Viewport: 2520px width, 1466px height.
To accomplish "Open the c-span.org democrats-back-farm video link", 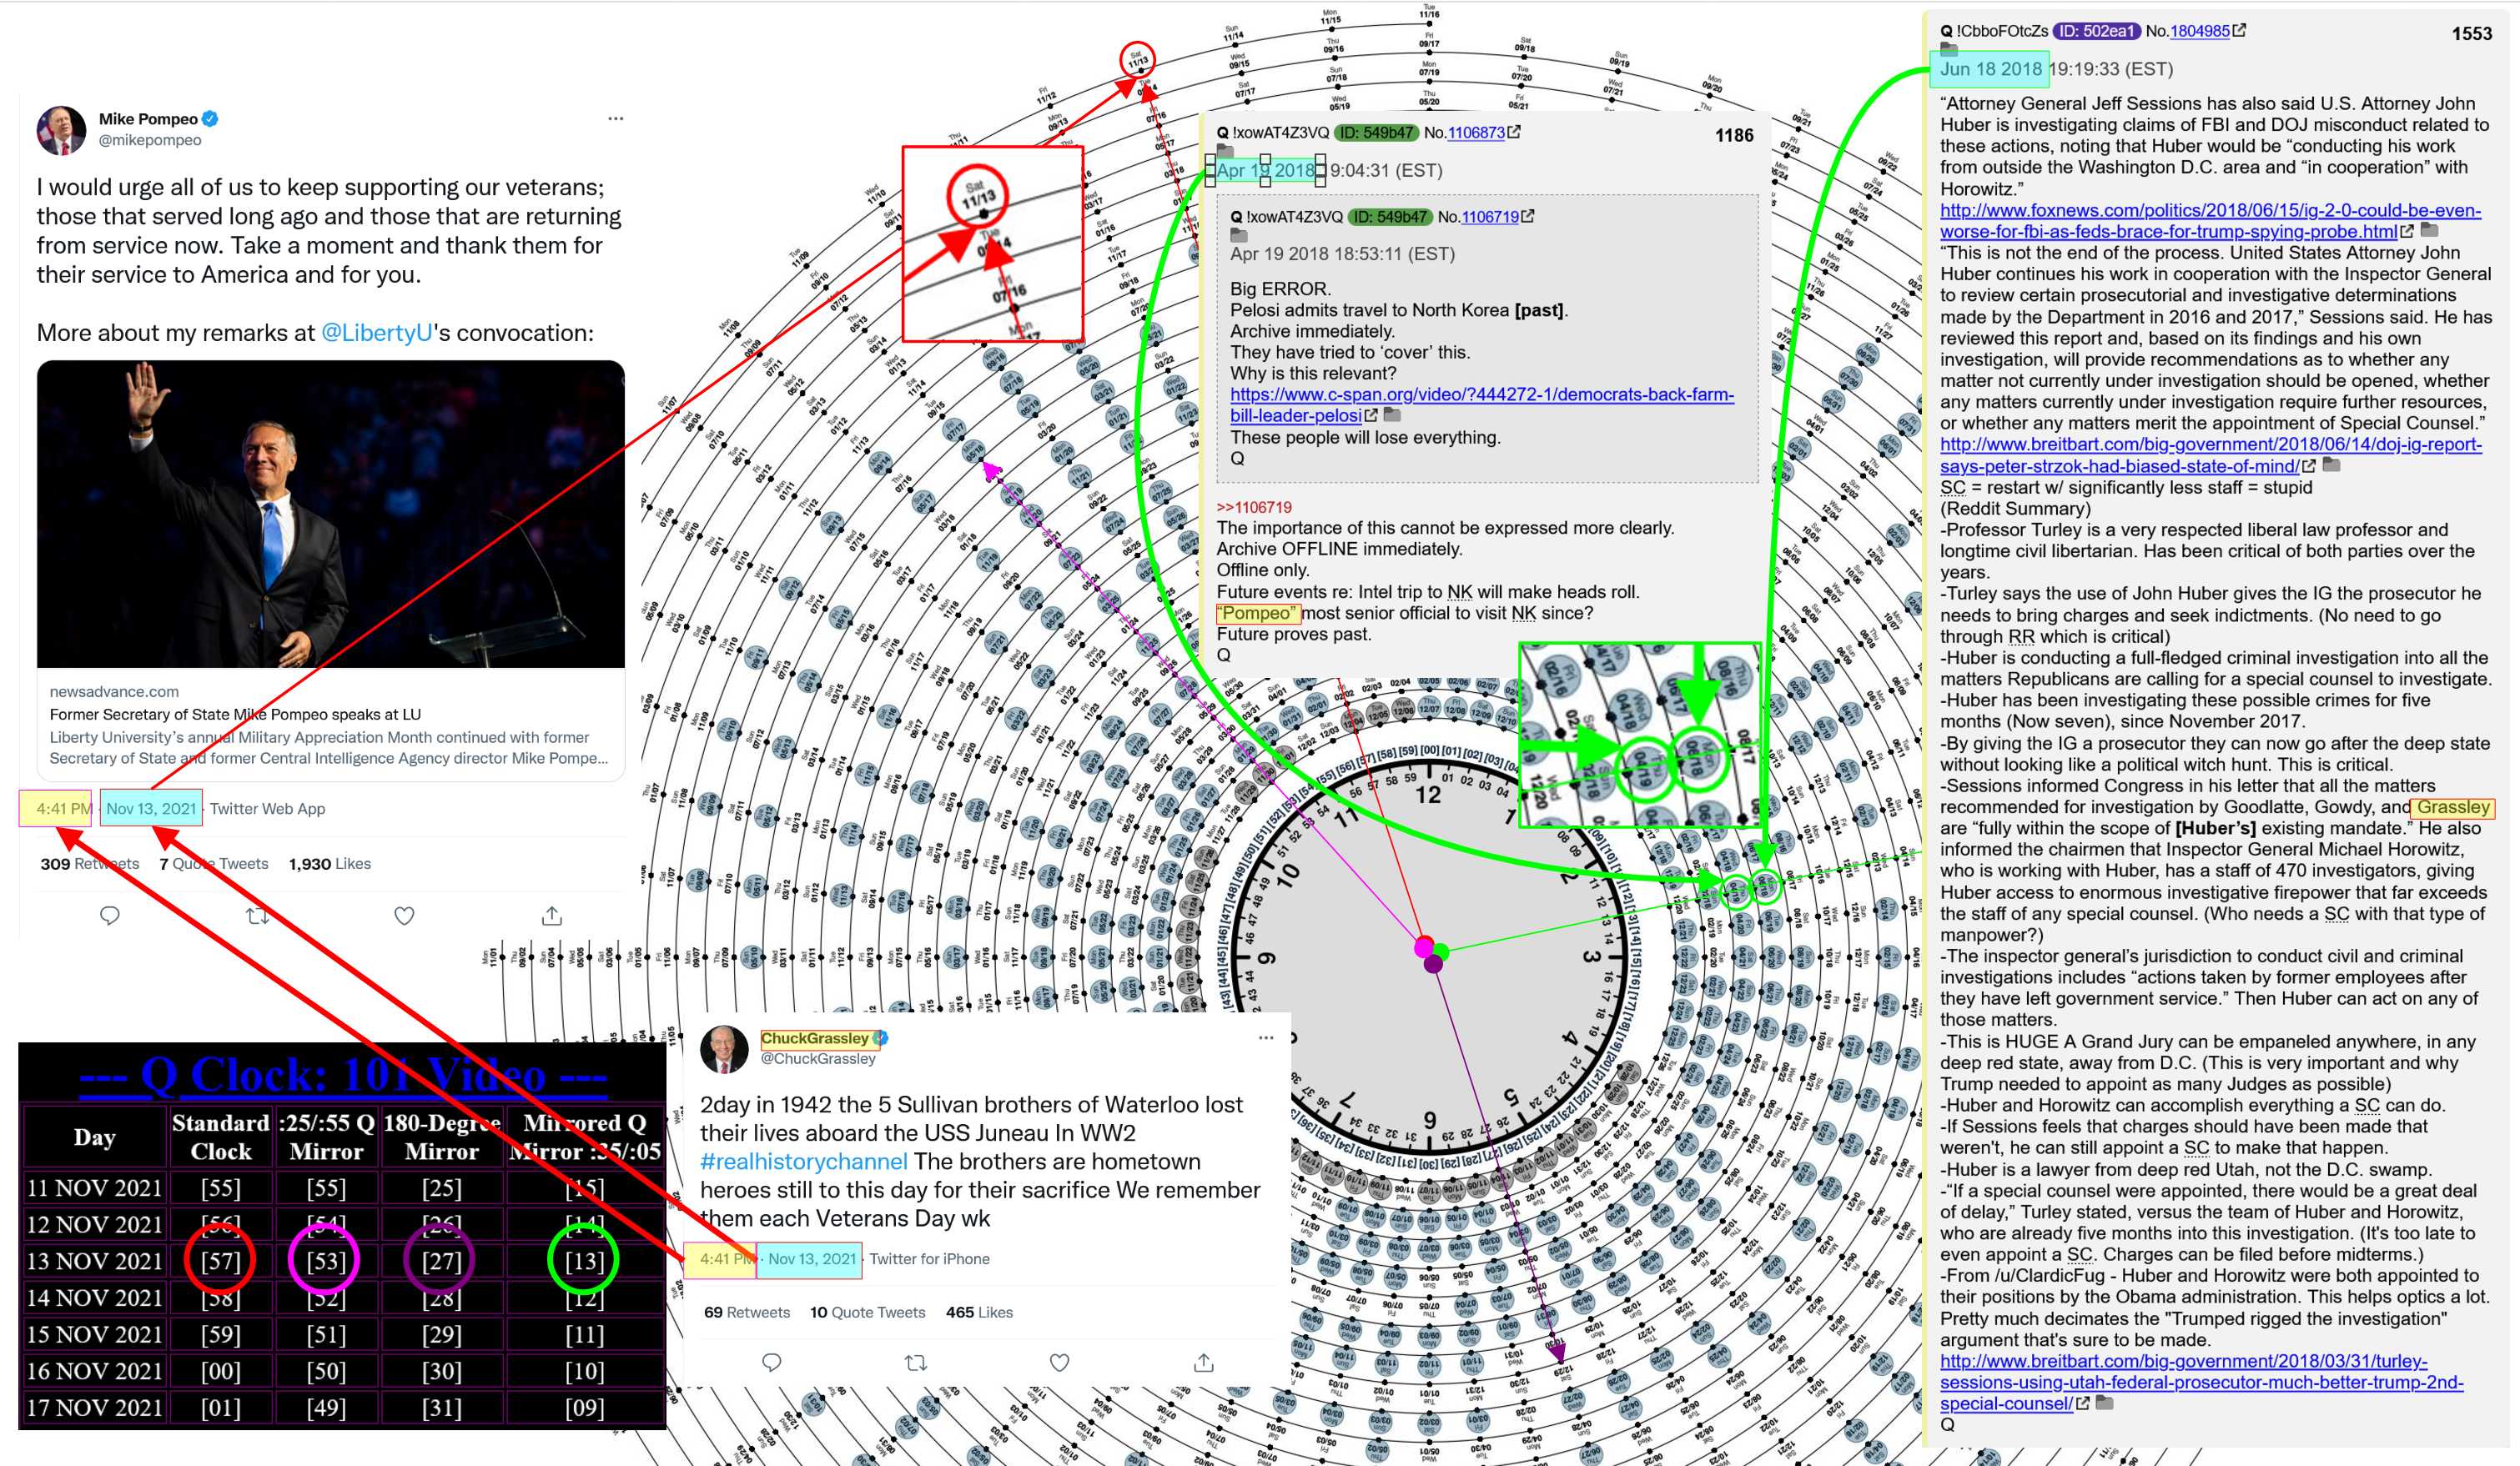I will point(1482,404).
